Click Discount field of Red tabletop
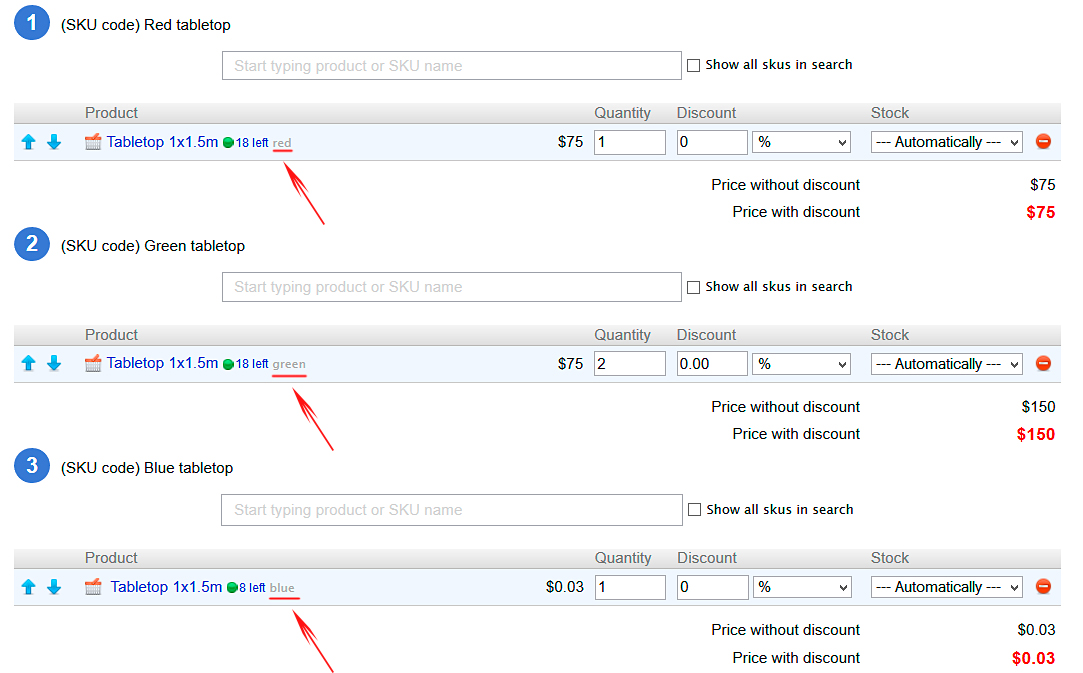1083x673 pixels. tap(712, 142)
